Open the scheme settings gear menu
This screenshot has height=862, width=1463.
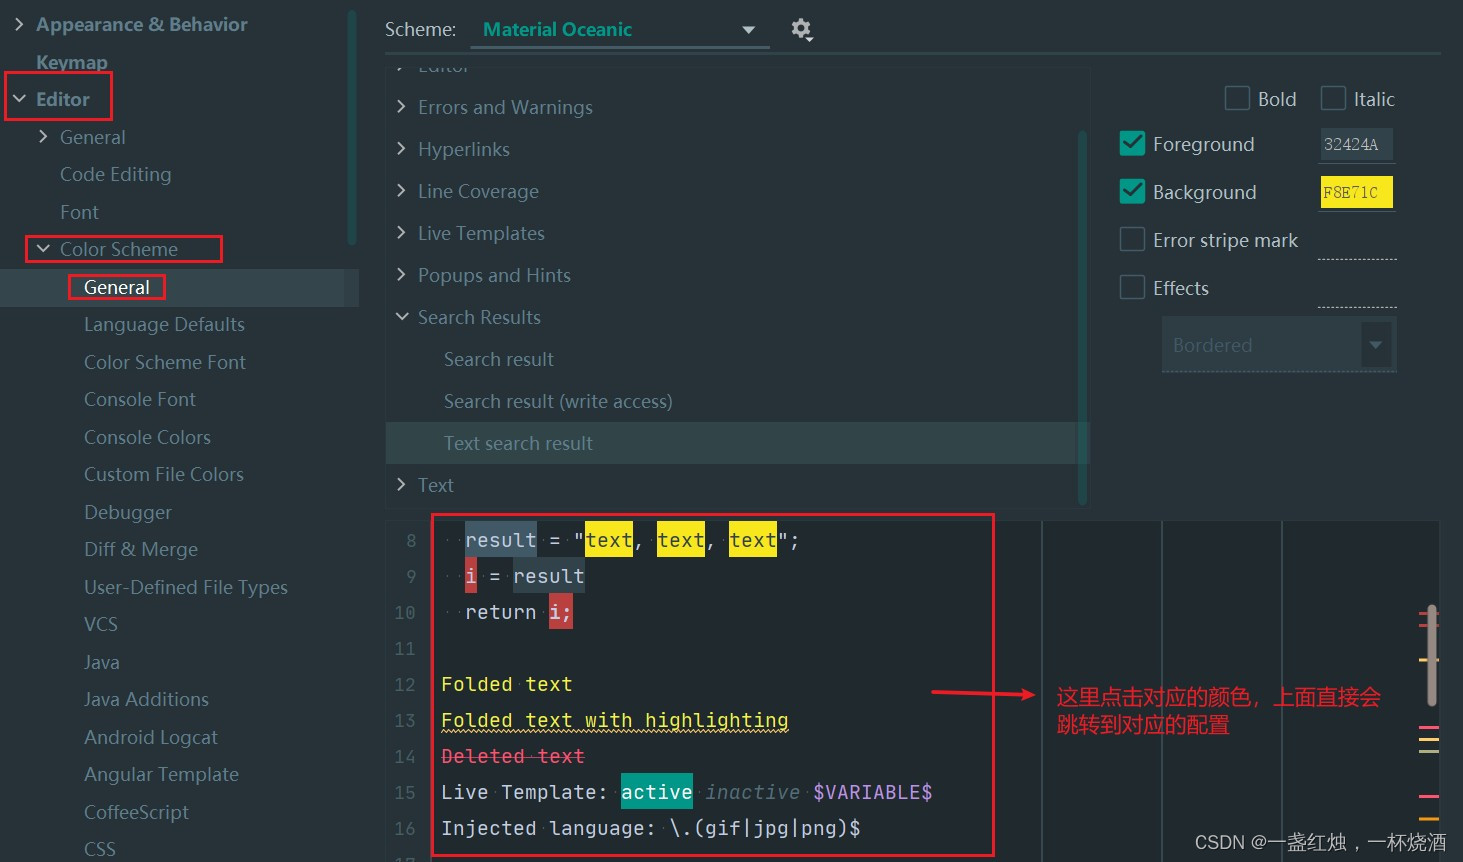802,30
